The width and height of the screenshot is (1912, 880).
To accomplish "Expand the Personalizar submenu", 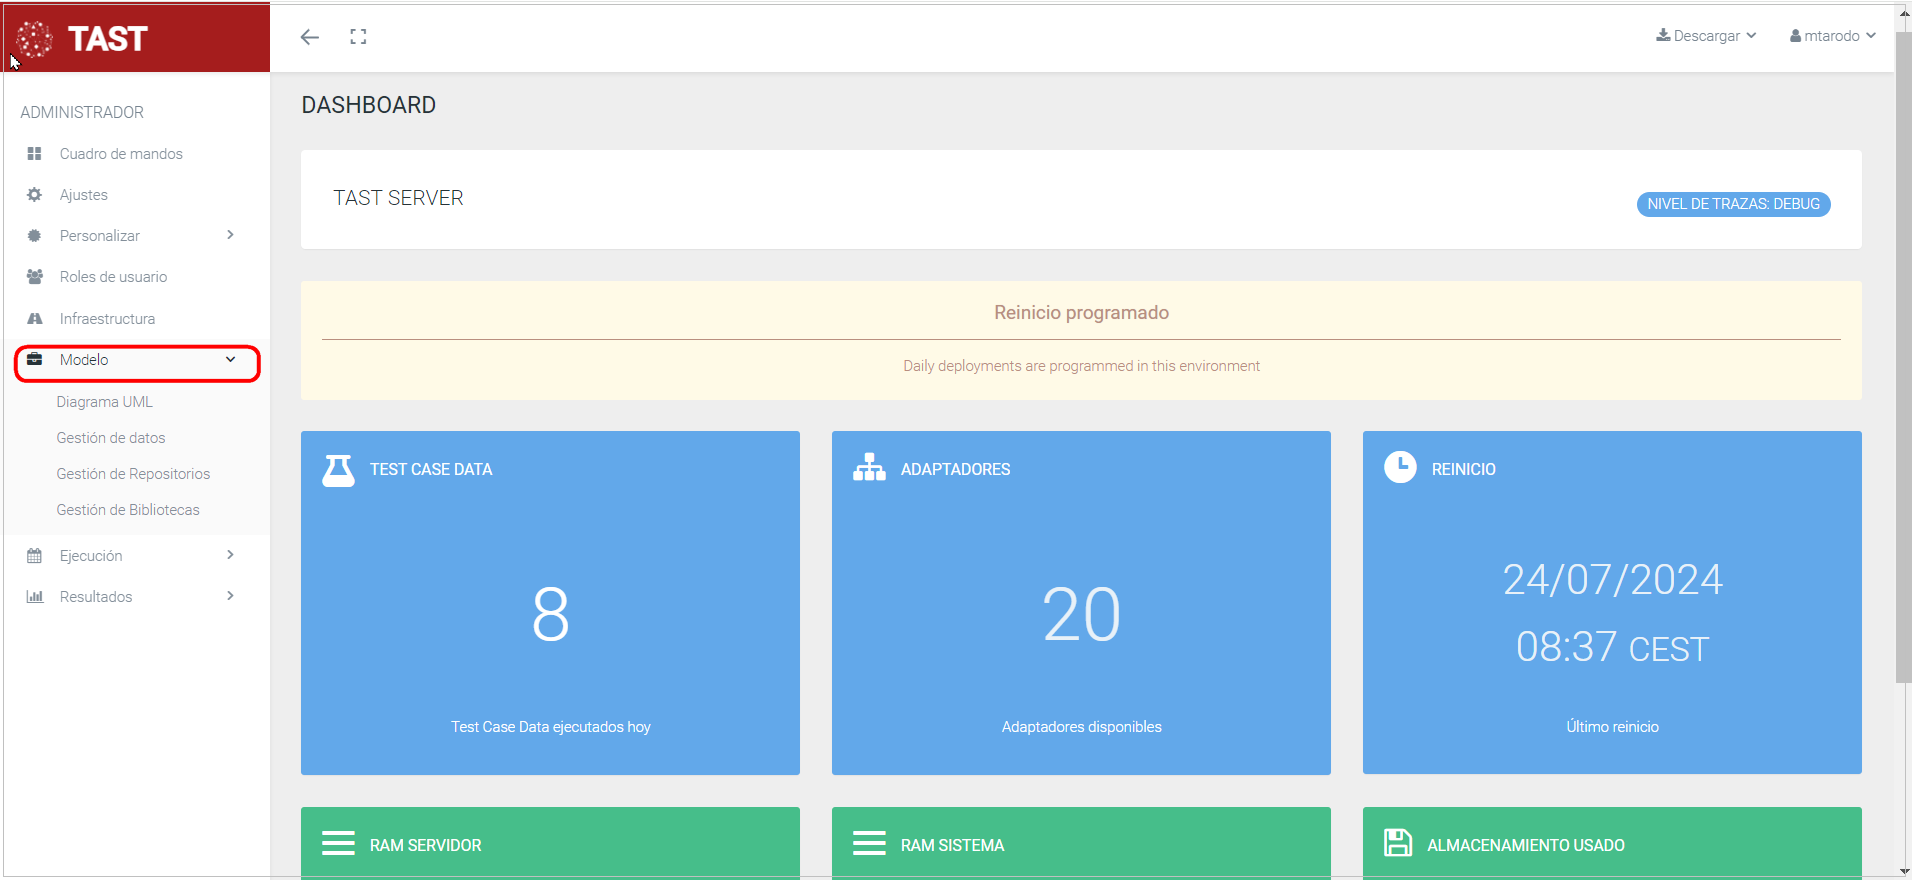I will pos(230,235).
